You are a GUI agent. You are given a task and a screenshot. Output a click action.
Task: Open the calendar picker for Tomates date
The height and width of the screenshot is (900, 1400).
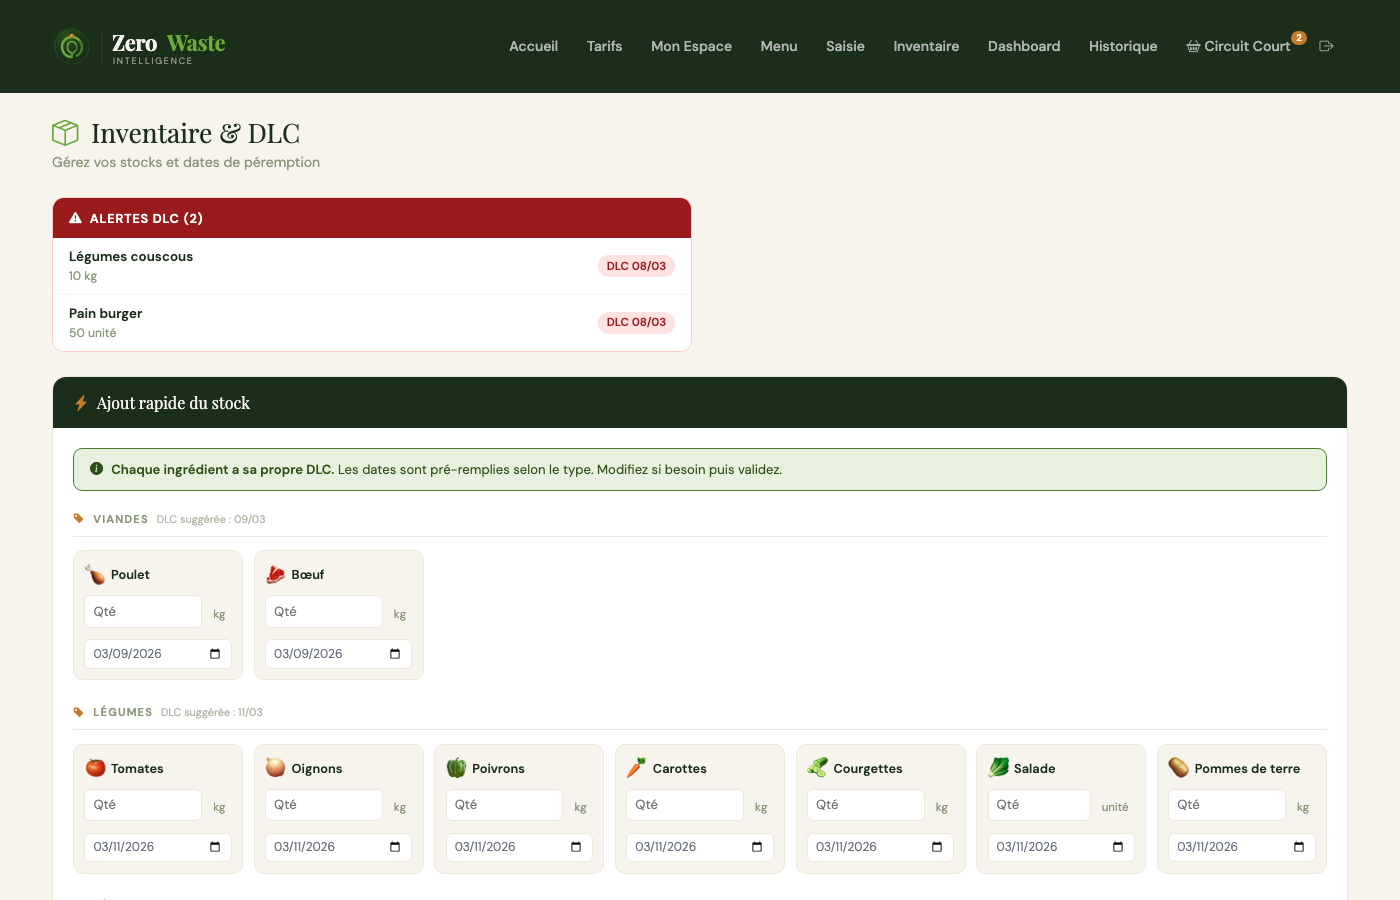(215, 847)
